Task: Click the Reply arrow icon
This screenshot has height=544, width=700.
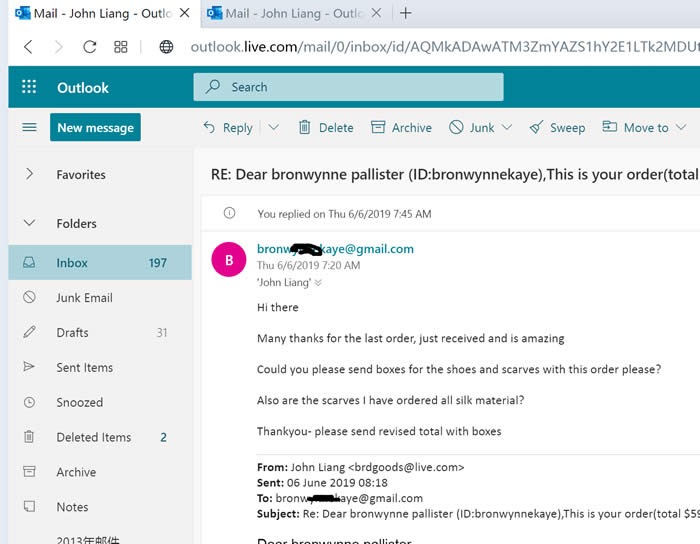Action: click(x=209, y=127)
